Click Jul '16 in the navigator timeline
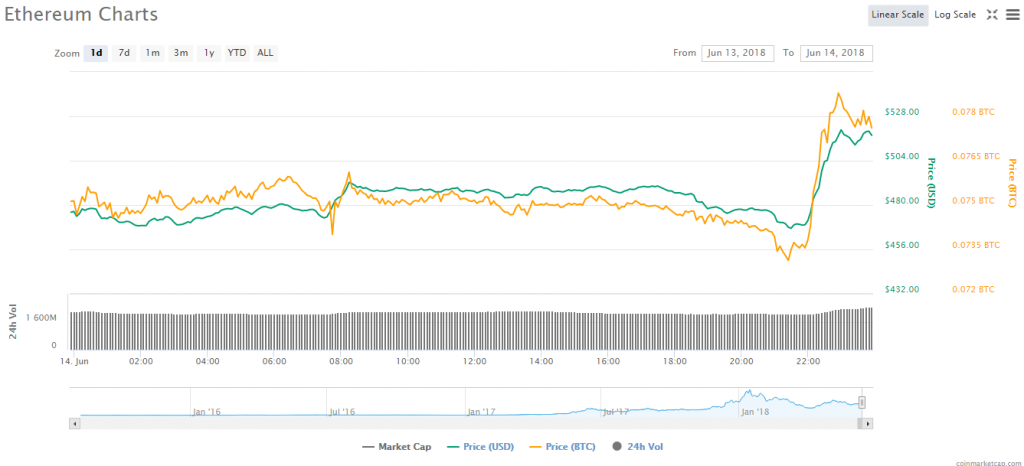1024x466 pixels. pyautogui.click(x=342, y=412)
